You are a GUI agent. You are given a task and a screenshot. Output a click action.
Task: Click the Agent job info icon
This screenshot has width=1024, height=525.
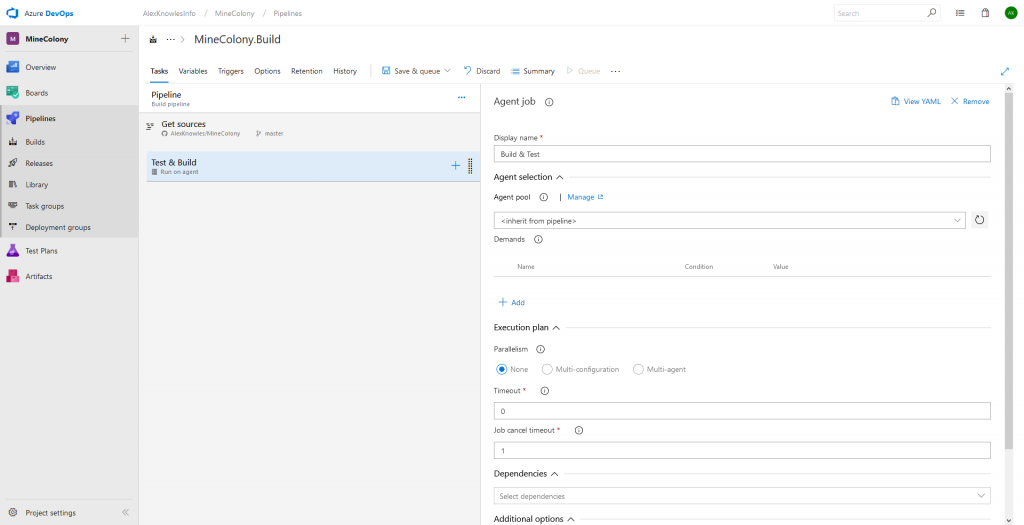click(549, 102)
